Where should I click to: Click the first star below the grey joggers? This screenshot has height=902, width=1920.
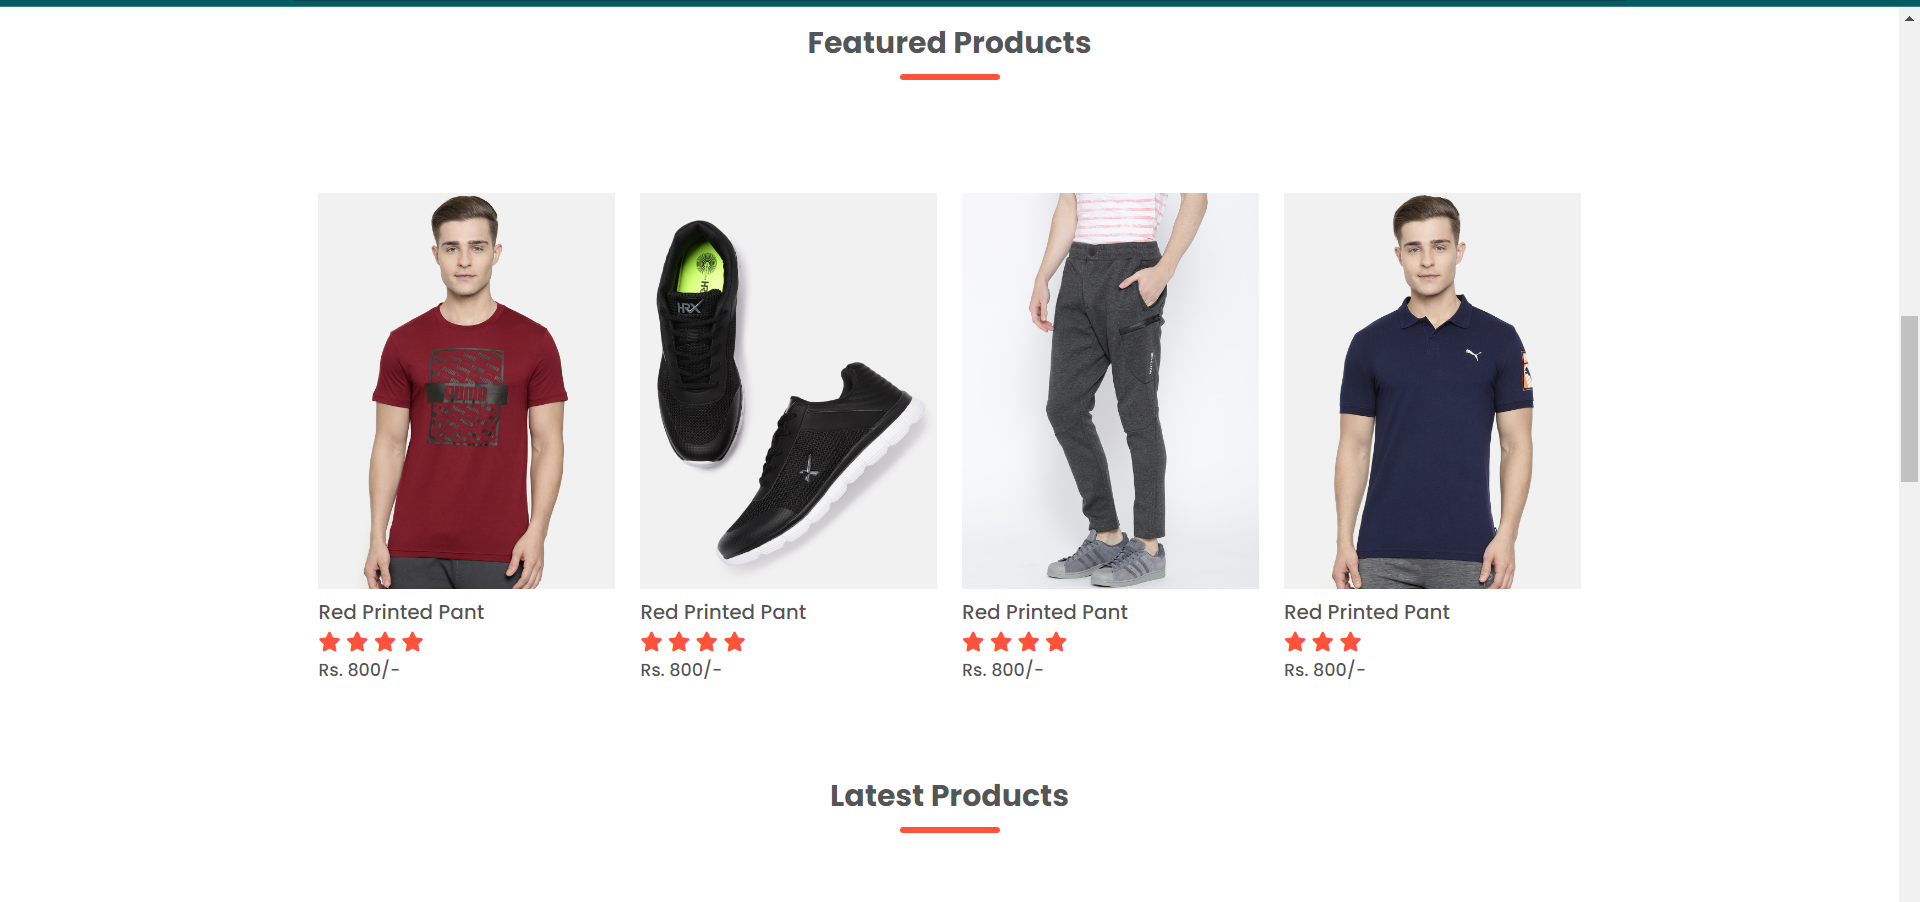975,642
